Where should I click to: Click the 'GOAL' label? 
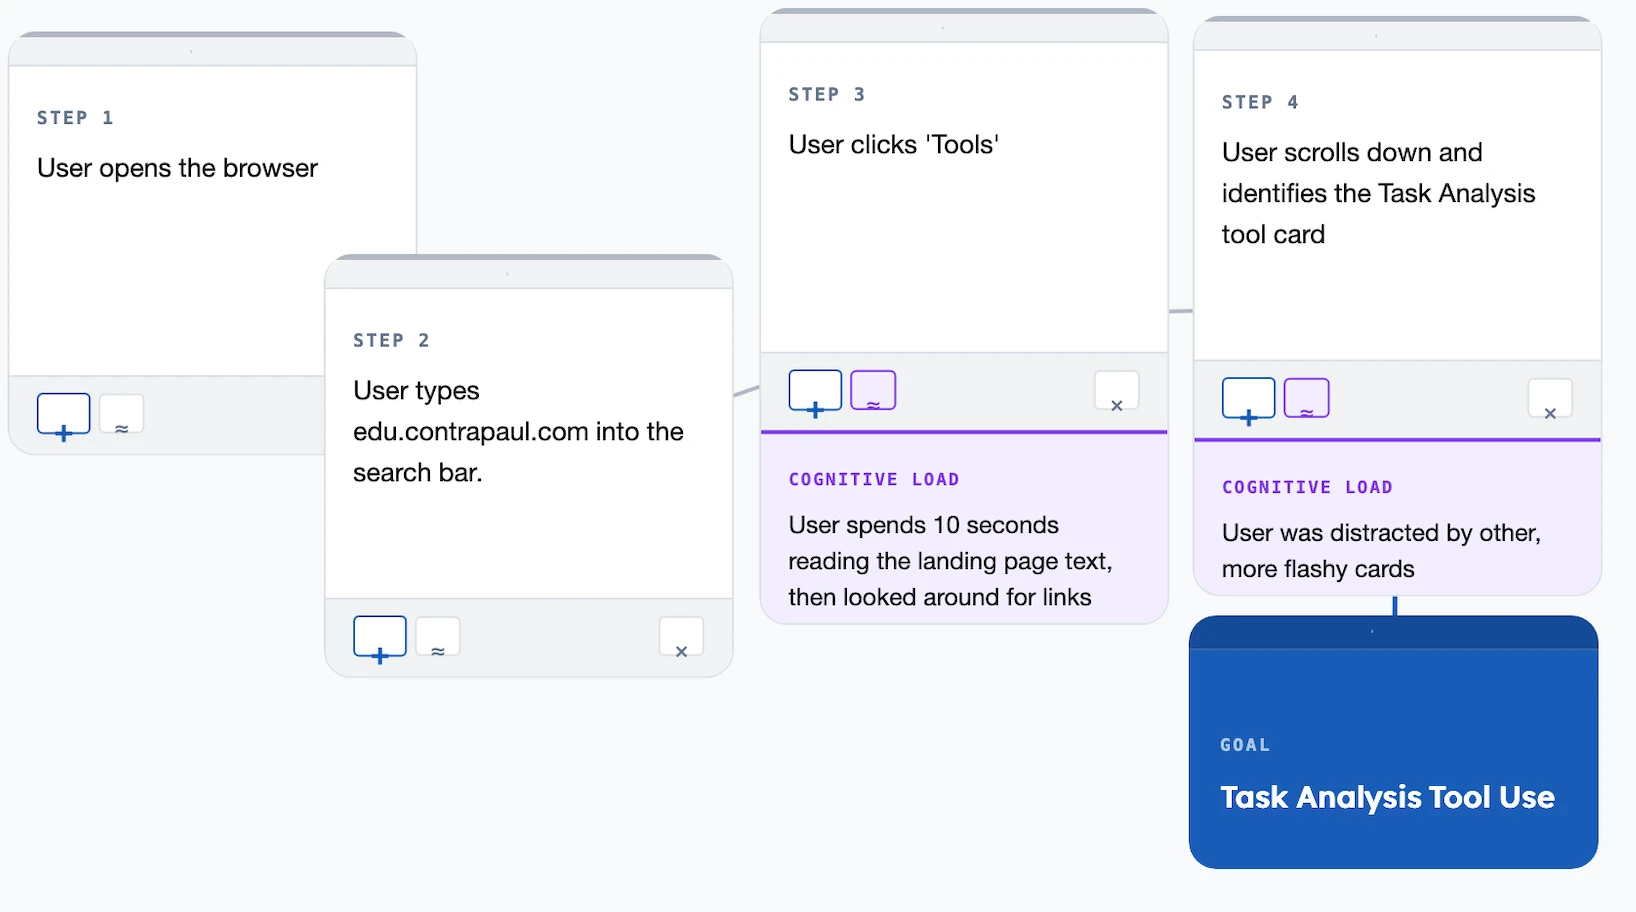[x=1245, y=745]
